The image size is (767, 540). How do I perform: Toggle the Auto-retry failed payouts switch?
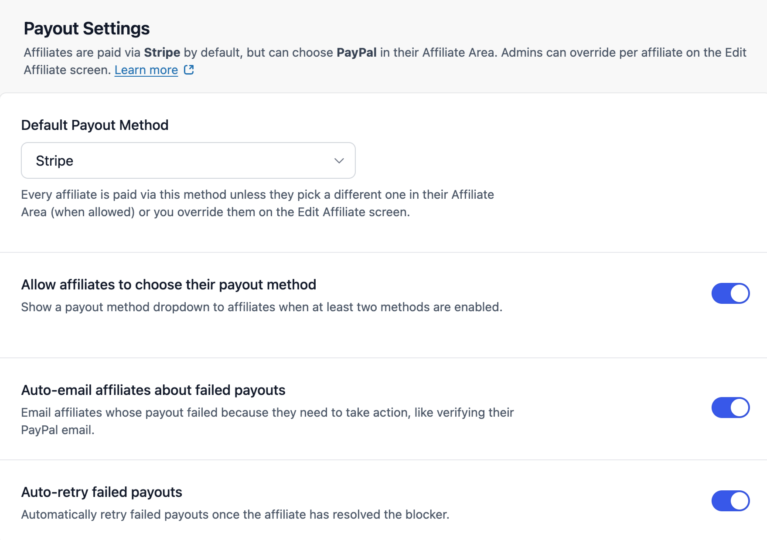click(x=730, y=501)
